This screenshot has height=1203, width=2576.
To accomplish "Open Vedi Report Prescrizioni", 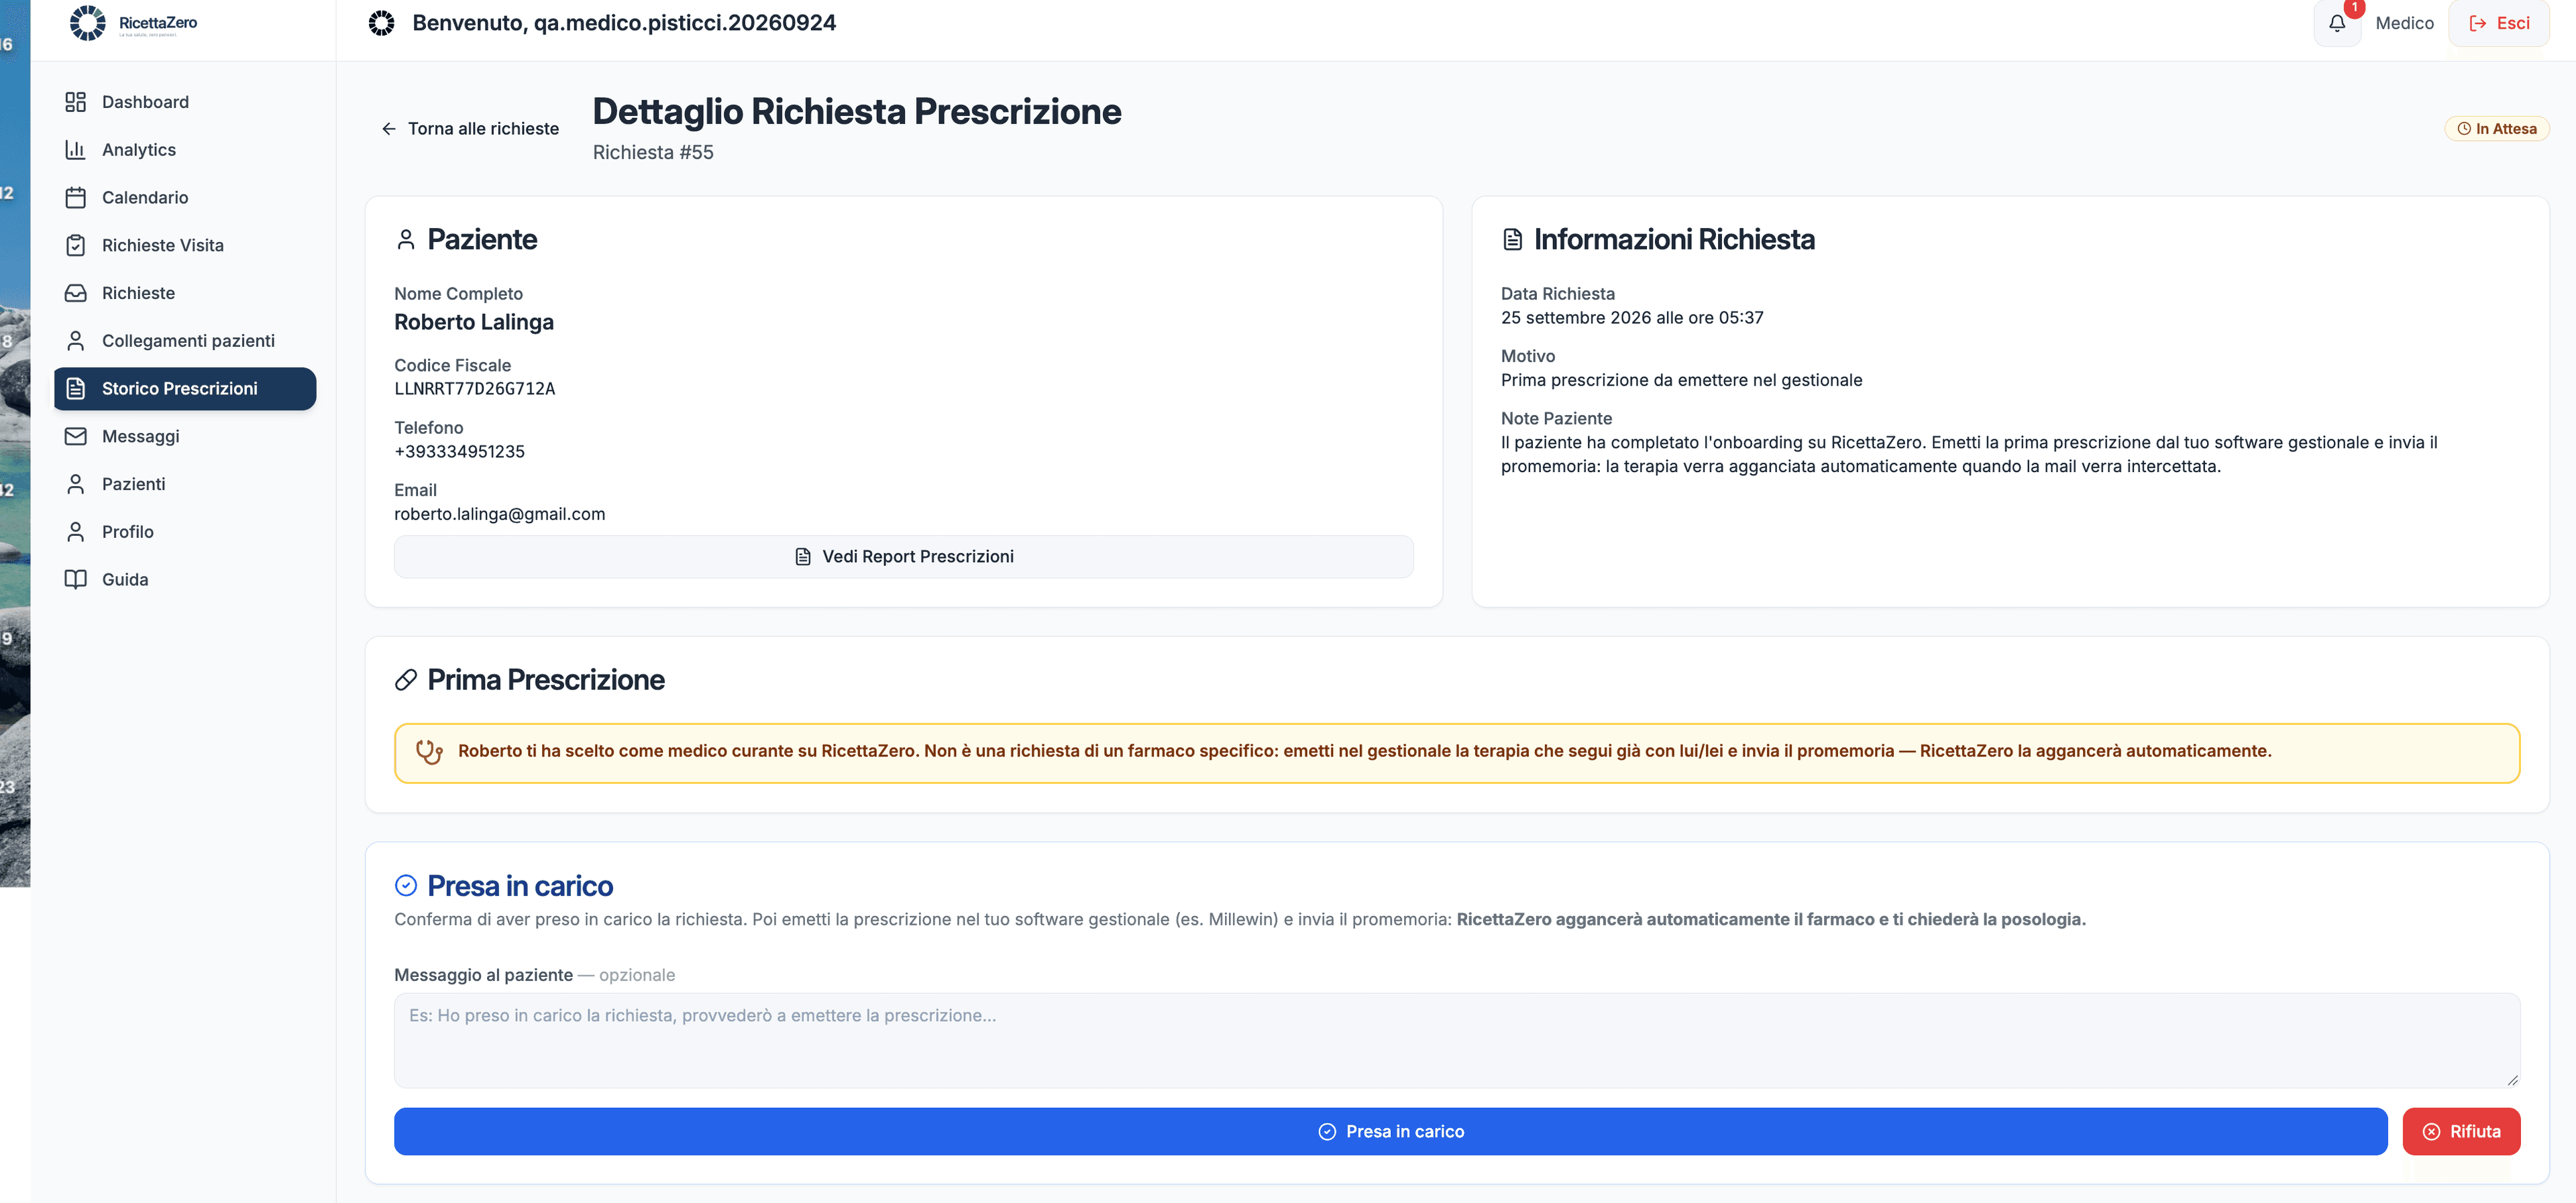I will (x=903, y=557).
